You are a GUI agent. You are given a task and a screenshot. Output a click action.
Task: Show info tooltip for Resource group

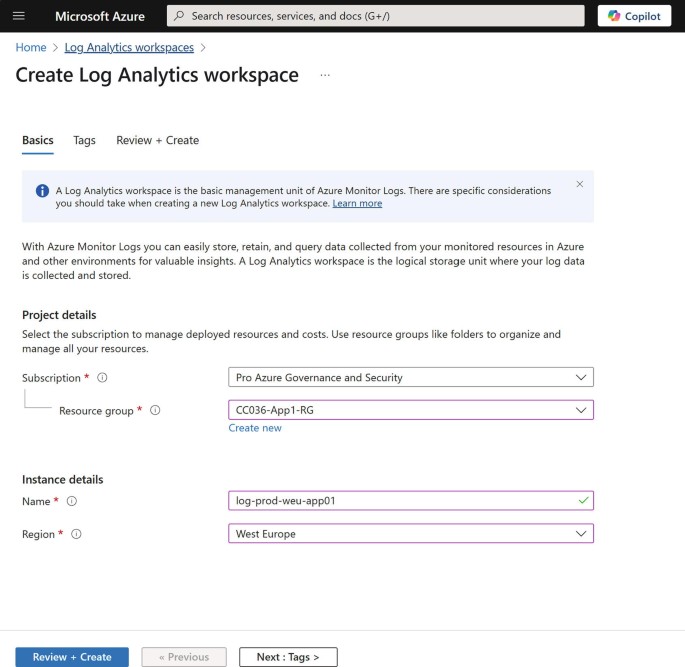156,410
